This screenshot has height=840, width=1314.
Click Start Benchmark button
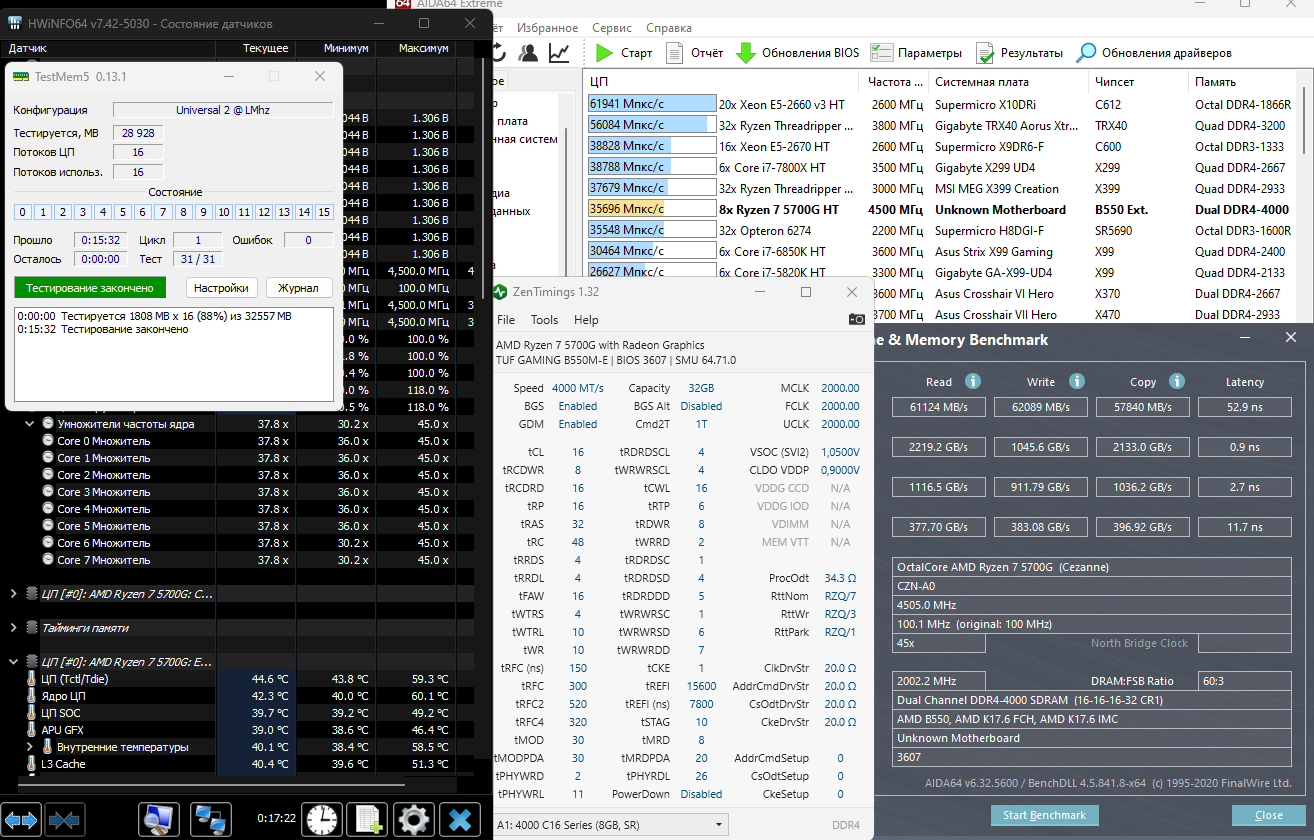point(1045,815)
